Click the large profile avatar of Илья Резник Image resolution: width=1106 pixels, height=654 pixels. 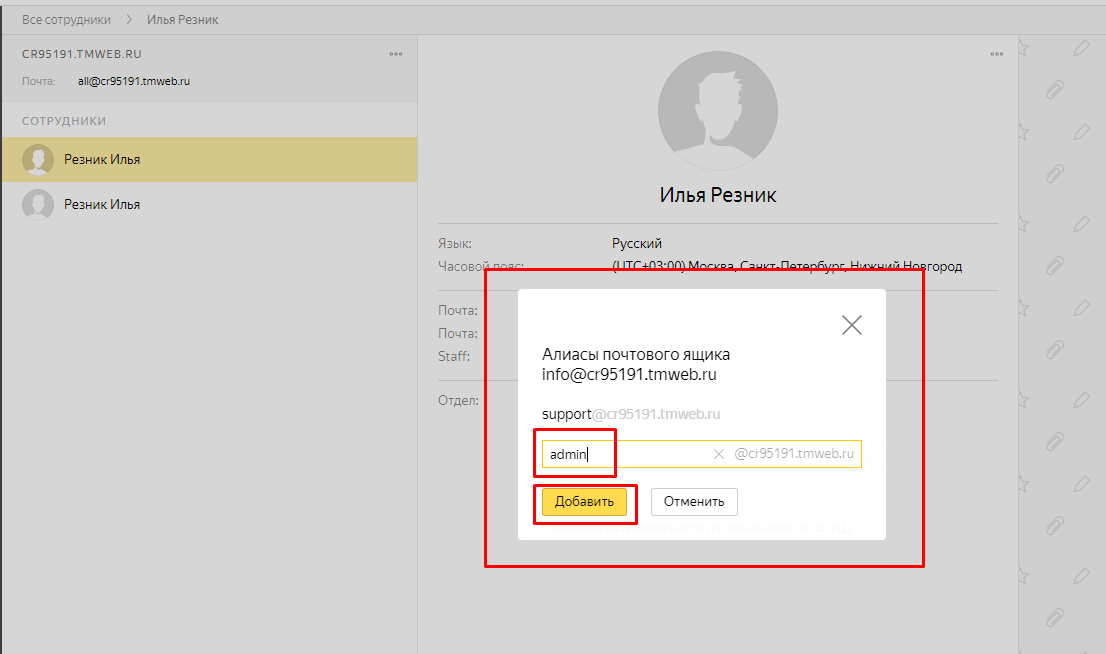tap(717, 111)
